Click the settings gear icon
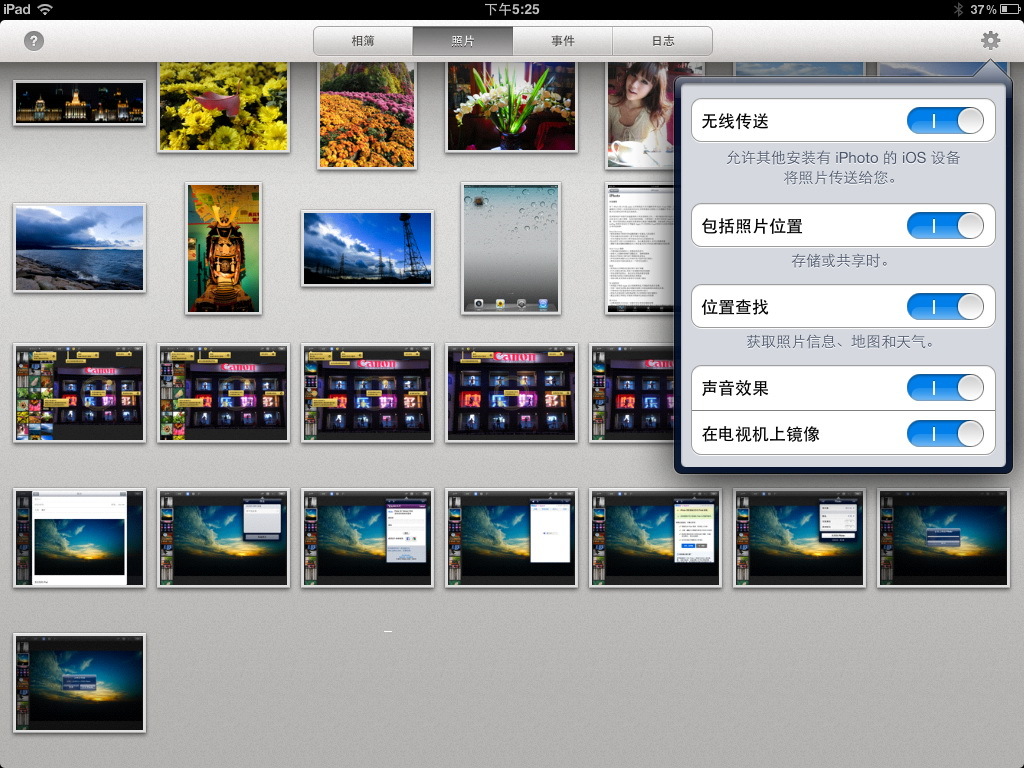This screenshot has height=768, width=1024. tap(990, 41)
